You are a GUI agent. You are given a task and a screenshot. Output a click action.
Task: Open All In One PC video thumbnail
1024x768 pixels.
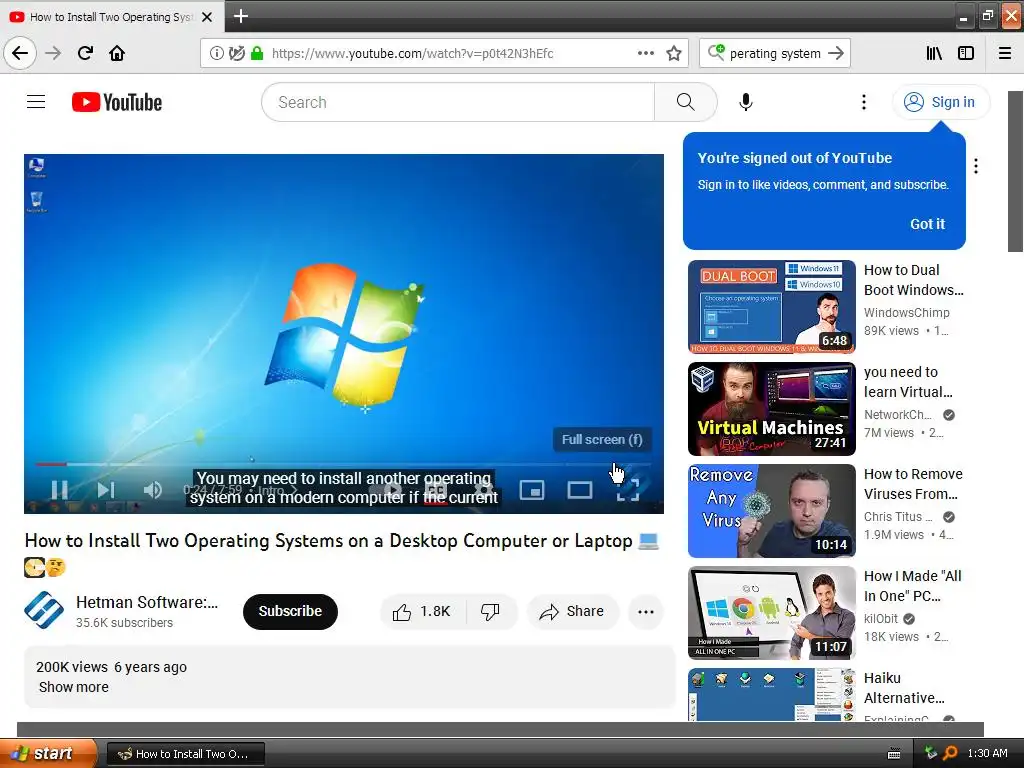771,613
